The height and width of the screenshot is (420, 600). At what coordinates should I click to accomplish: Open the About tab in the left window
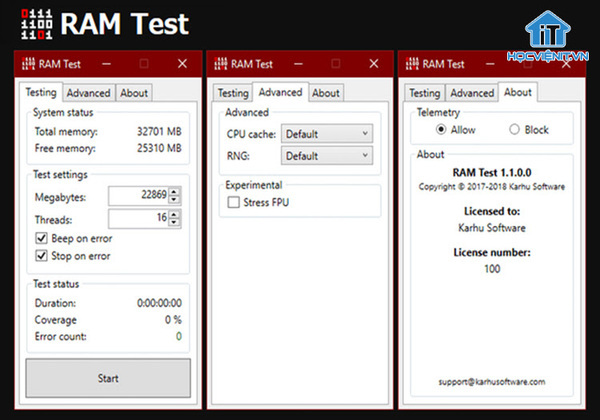(x=134, y=93)
